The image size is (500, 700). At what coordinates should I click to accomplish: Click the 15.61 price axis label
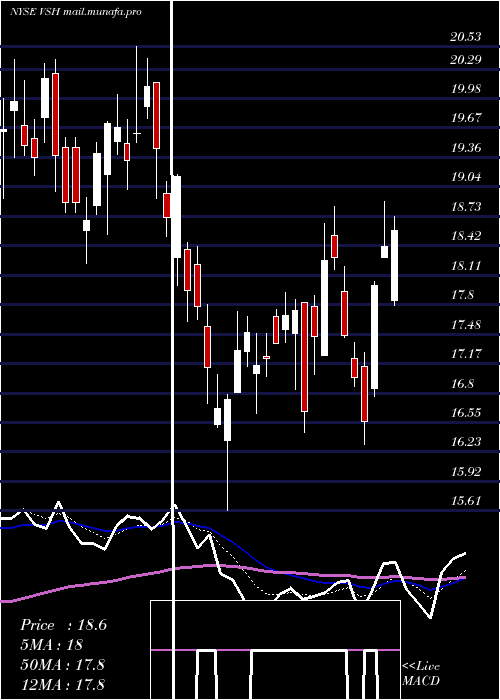tap(466, 500)
